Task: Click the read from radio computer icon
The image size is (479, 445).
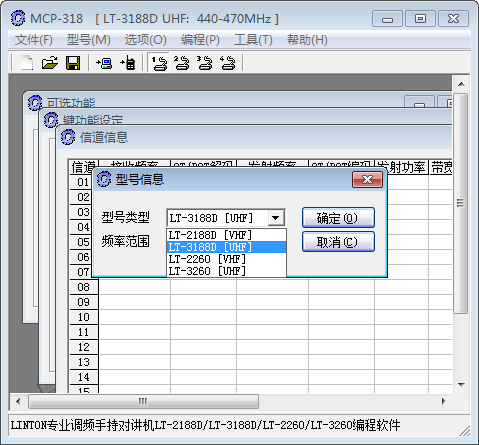Action: [104, 63]
